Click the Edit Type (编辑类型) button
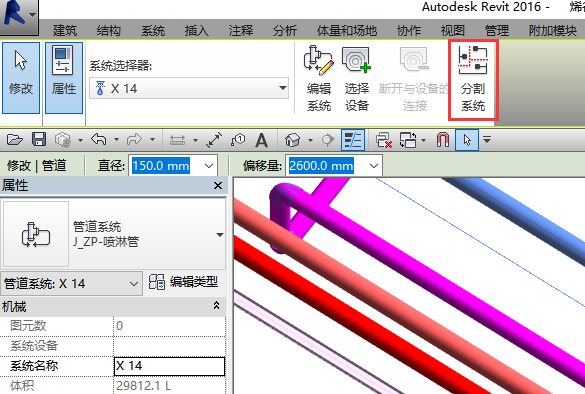 (x=183, y=282)
